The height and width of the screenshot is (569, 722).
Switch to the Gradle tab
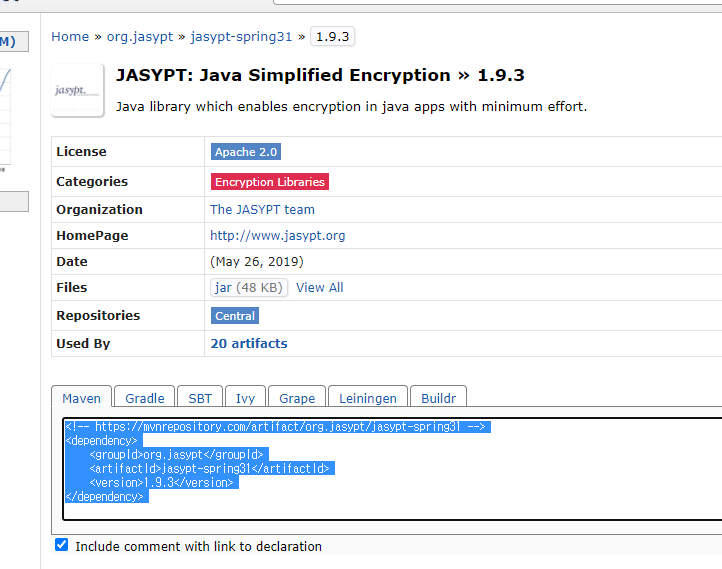[x=145, y=398]
